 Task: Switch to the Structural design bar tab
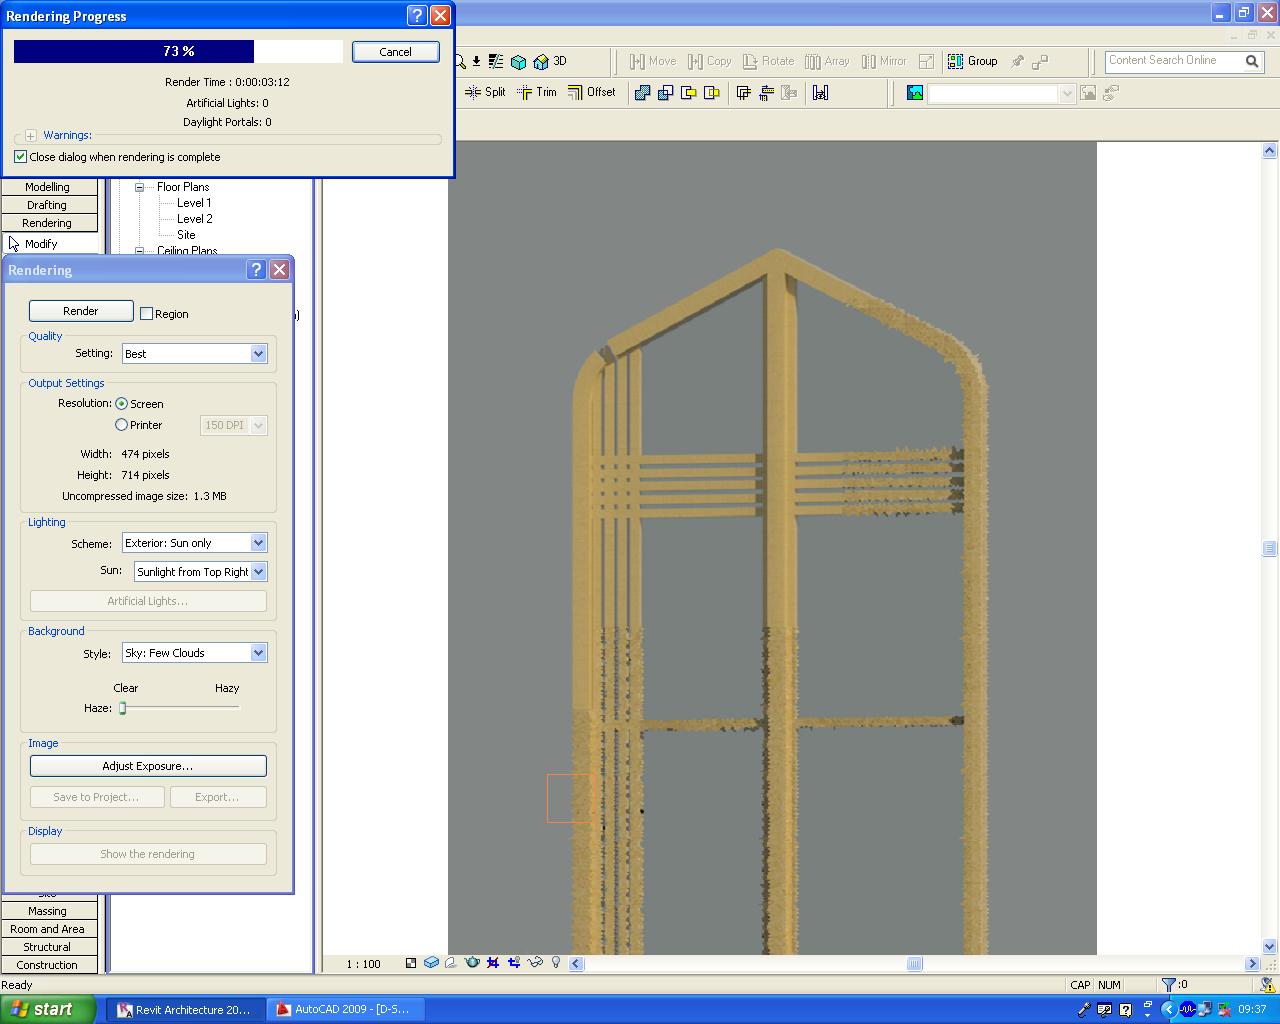pos(47,947)
